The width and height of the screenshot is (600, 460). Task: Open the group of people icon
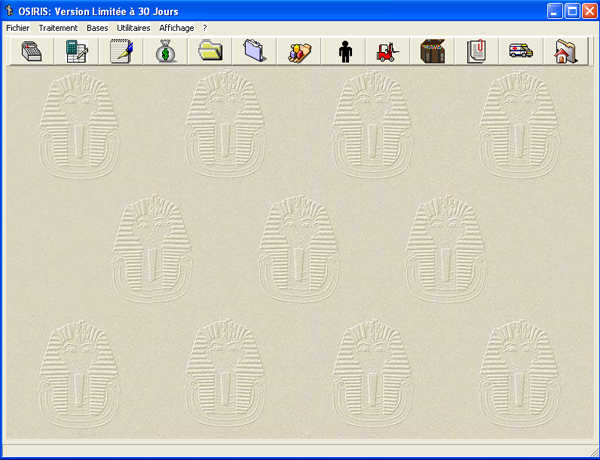point(299,51)
